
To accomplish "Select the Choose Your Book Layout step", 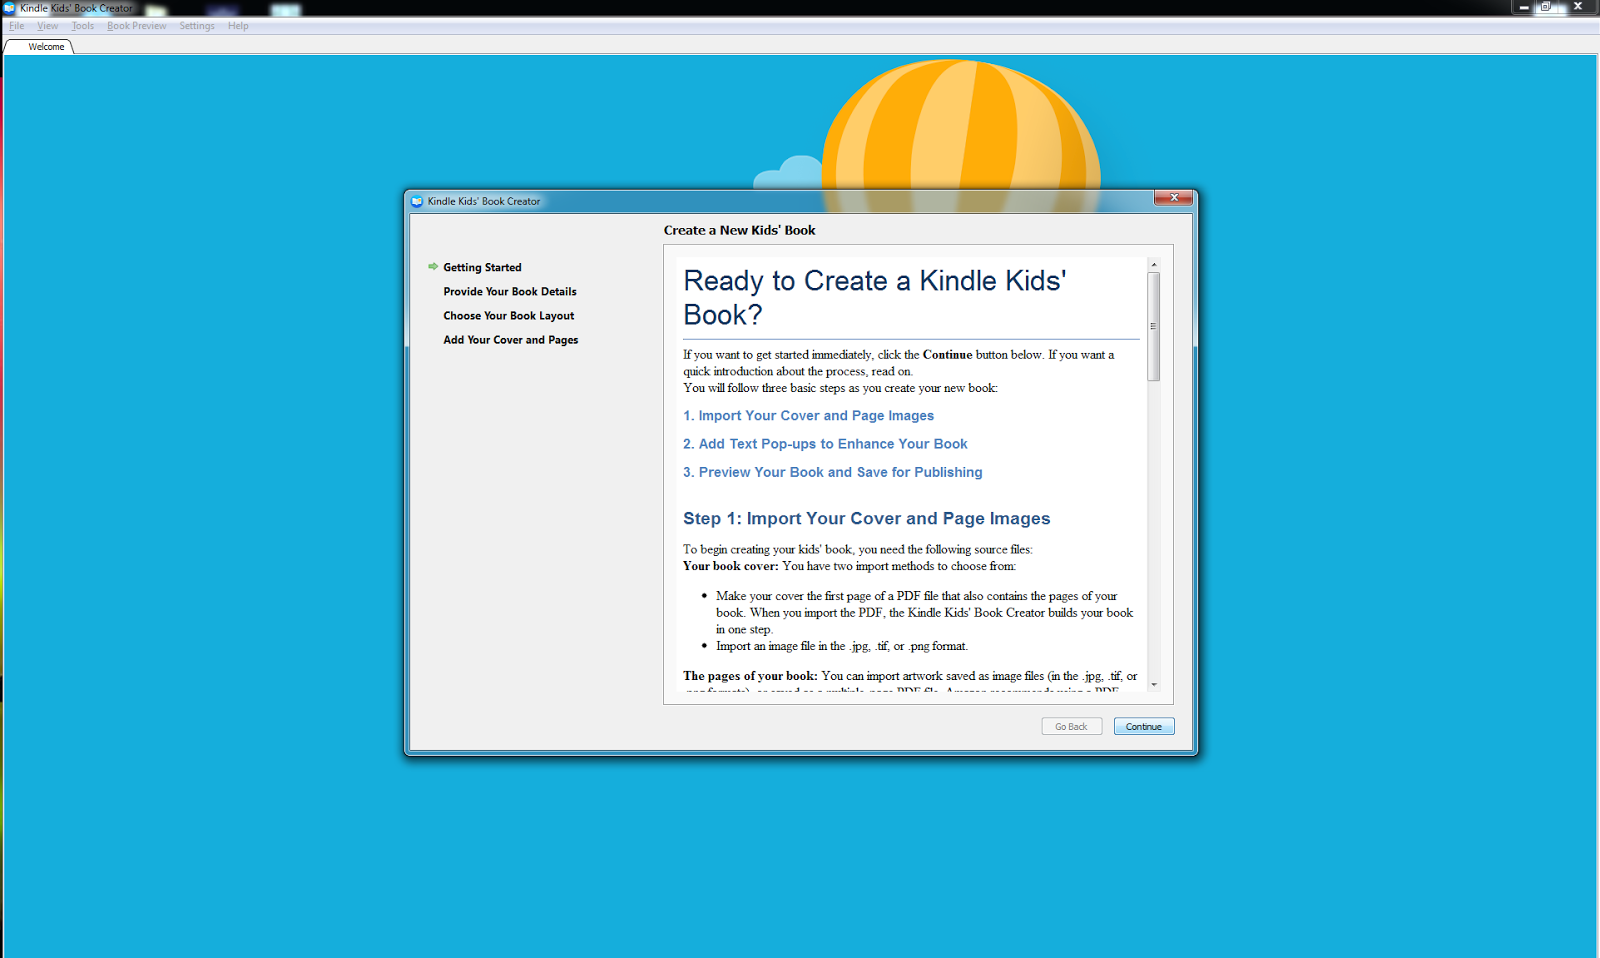I will [x=508, y=315].
